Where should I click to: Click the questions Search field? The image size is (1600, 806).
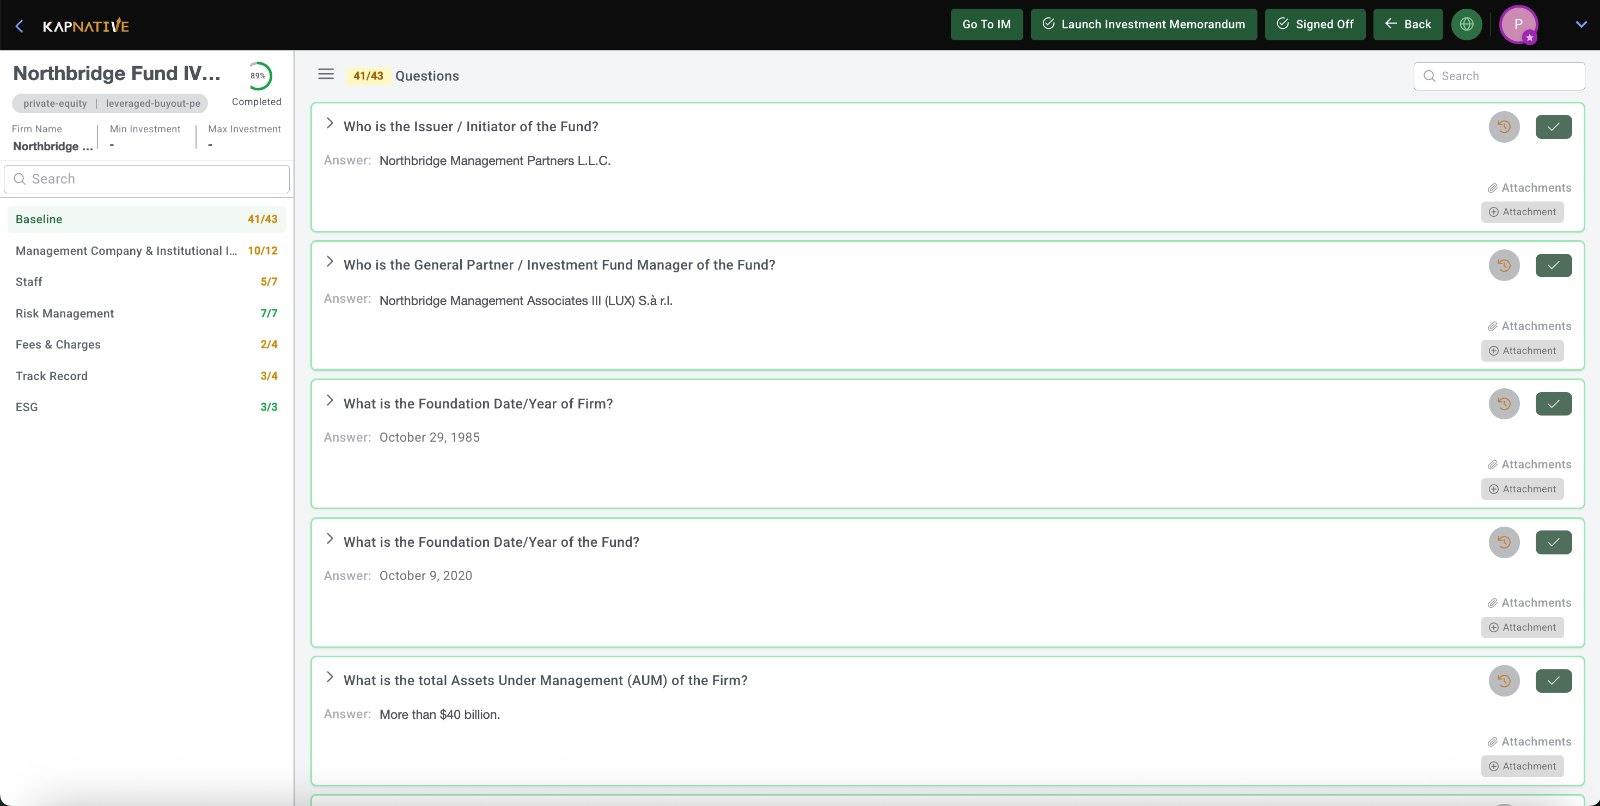1499,76
